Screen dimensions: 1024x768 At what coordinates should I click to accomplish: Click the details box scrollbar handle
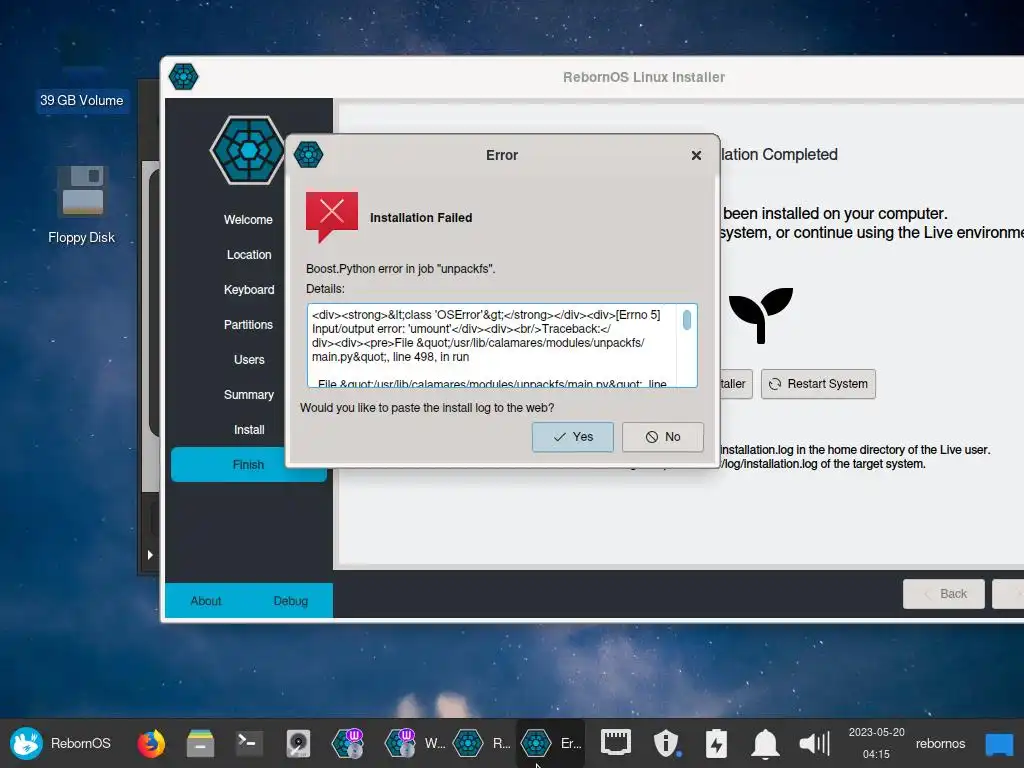coord(686,320)
